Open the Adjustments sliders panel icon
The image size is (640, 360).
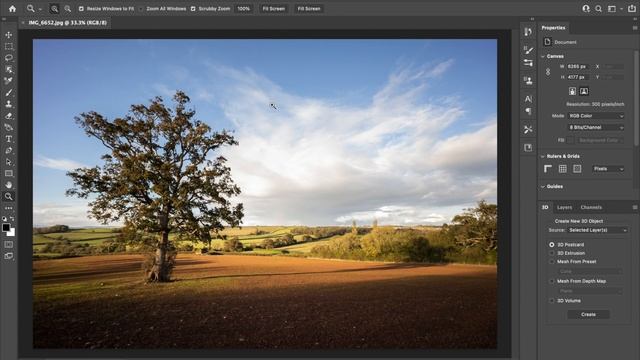point(528,63)
